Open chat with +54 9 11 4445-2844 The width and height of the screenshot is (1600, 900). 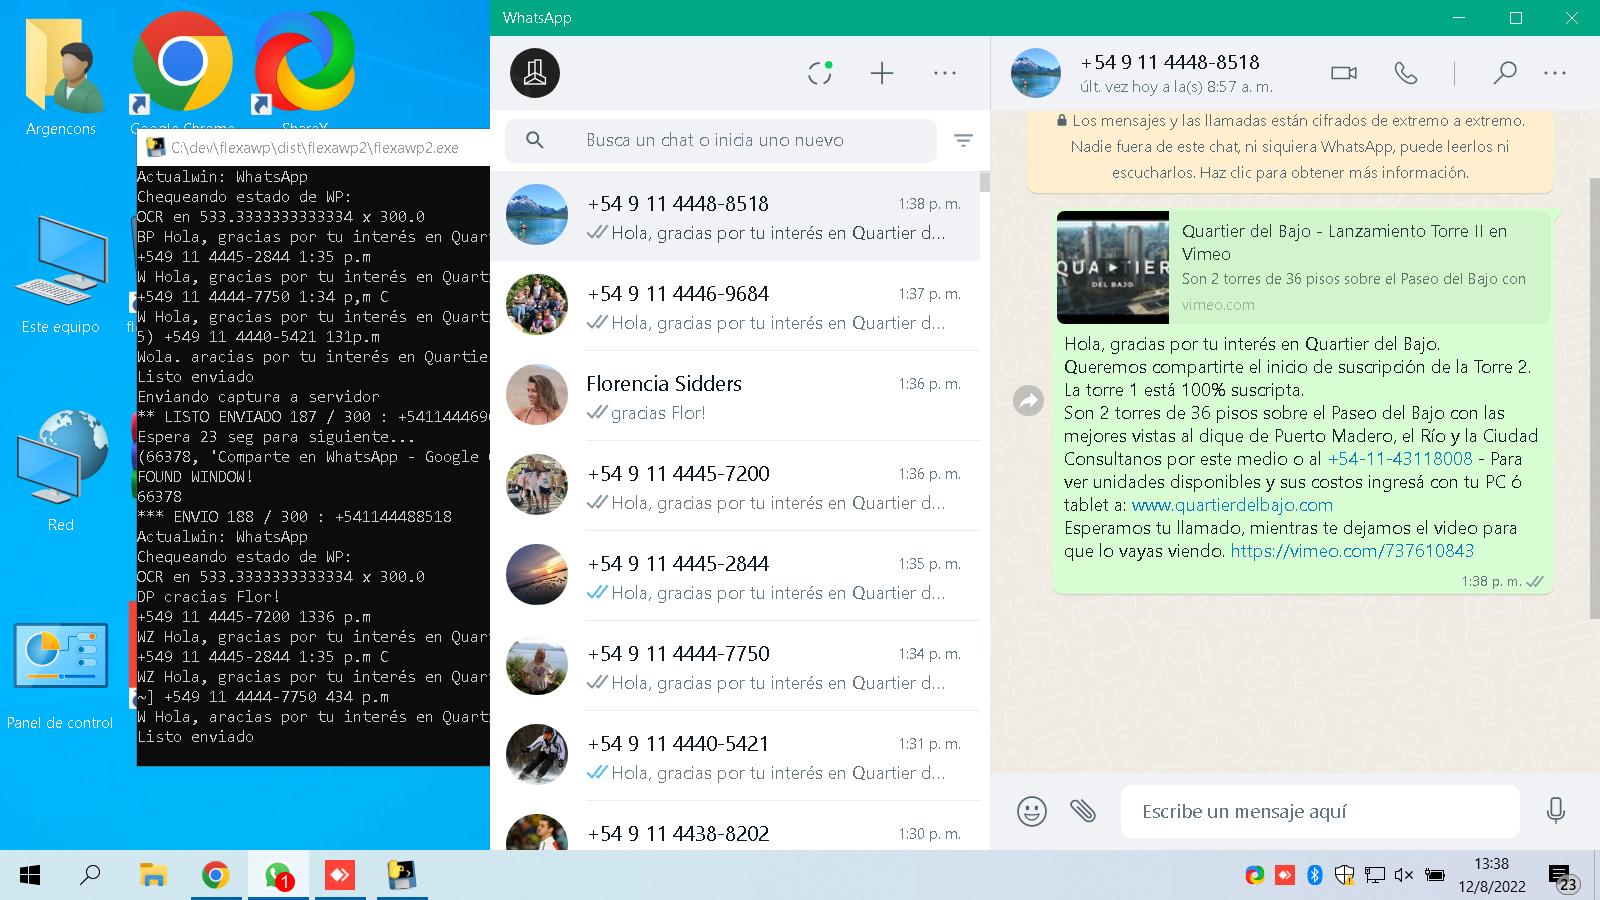point(735,576)
